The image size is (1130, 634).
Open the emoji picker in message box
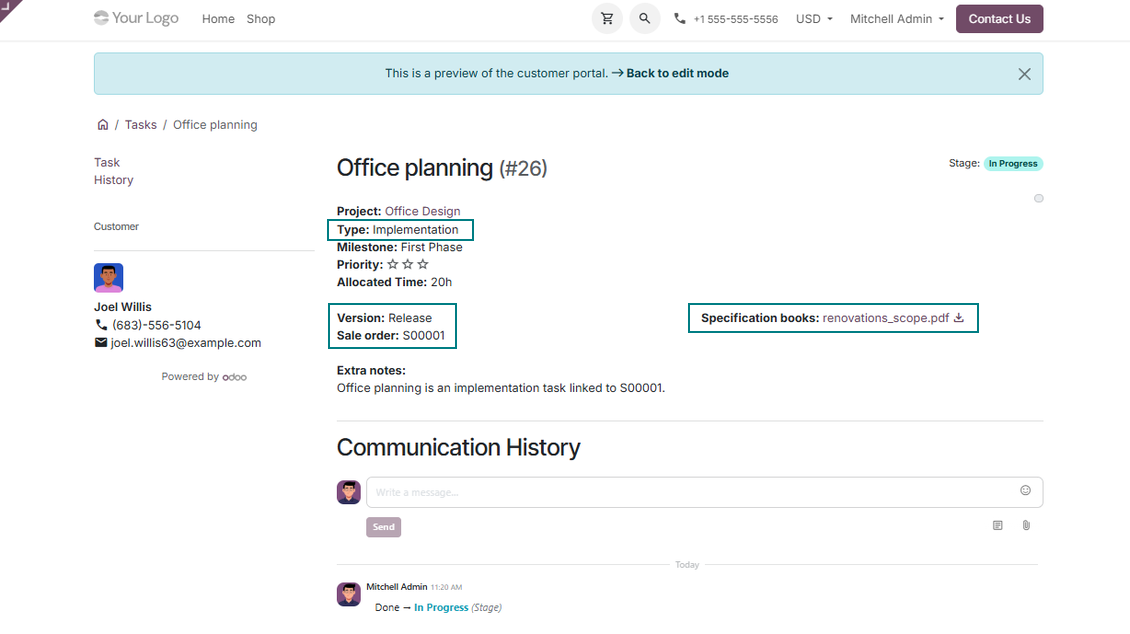[1025, 491]
